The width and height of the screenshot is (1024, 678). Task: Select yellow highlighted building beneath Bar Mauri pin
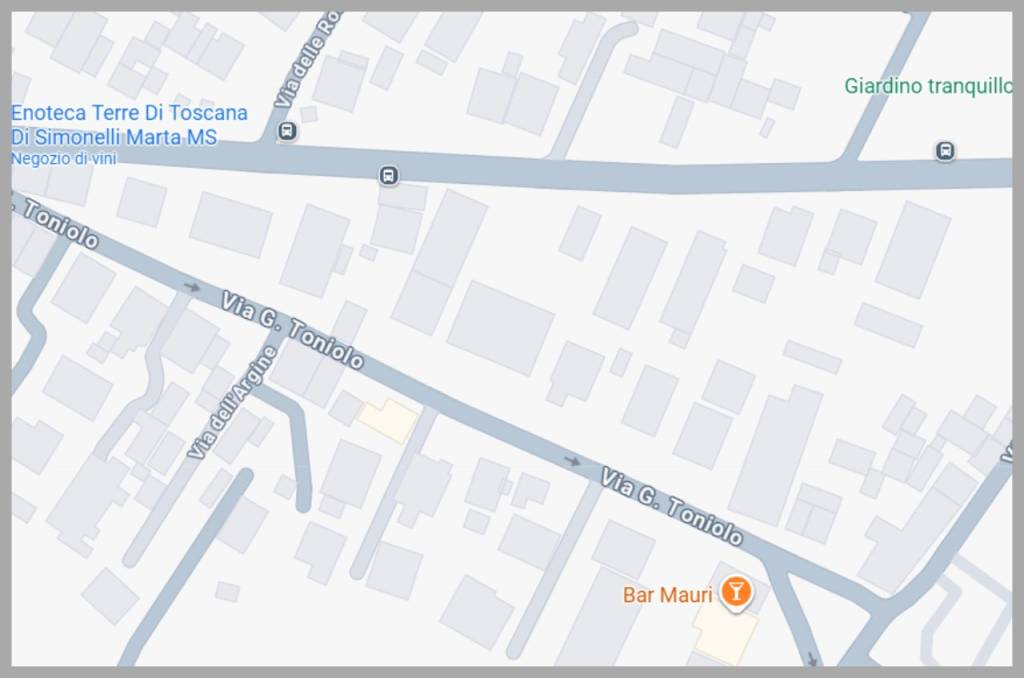click(725, 629)
